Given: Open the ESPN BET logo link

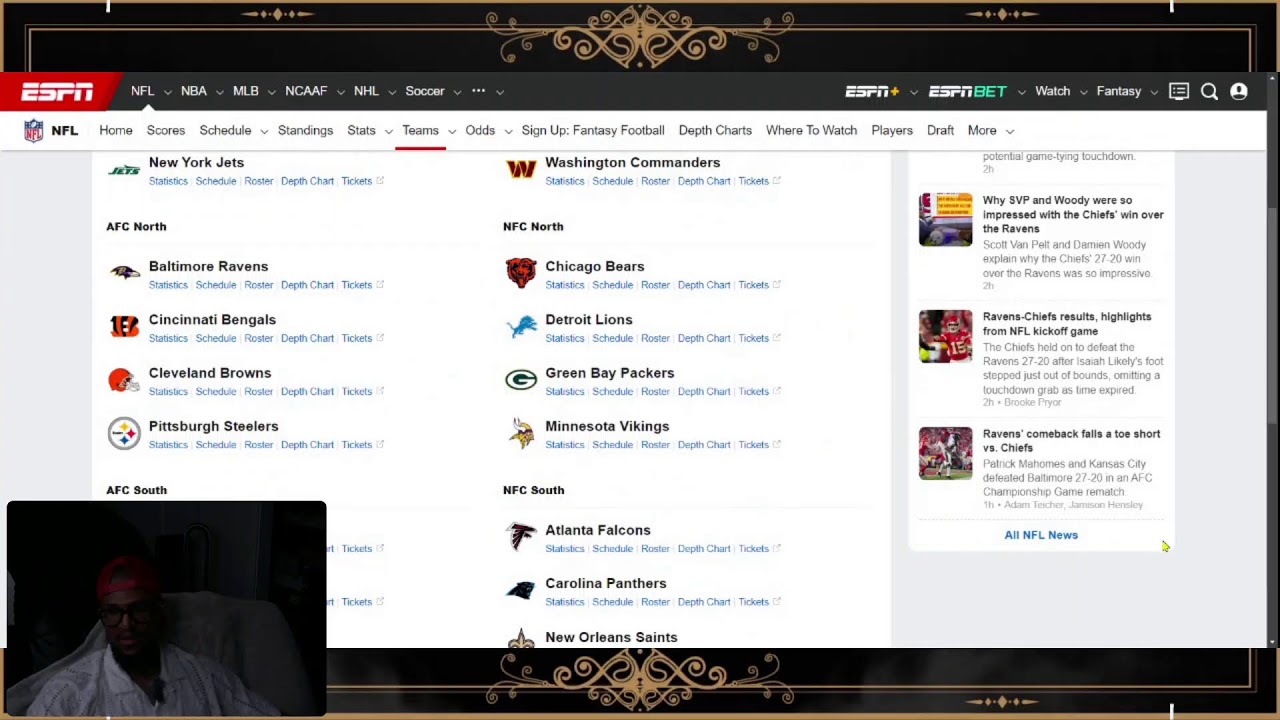Looking at the screenshot, I should [x=968, y=92].
